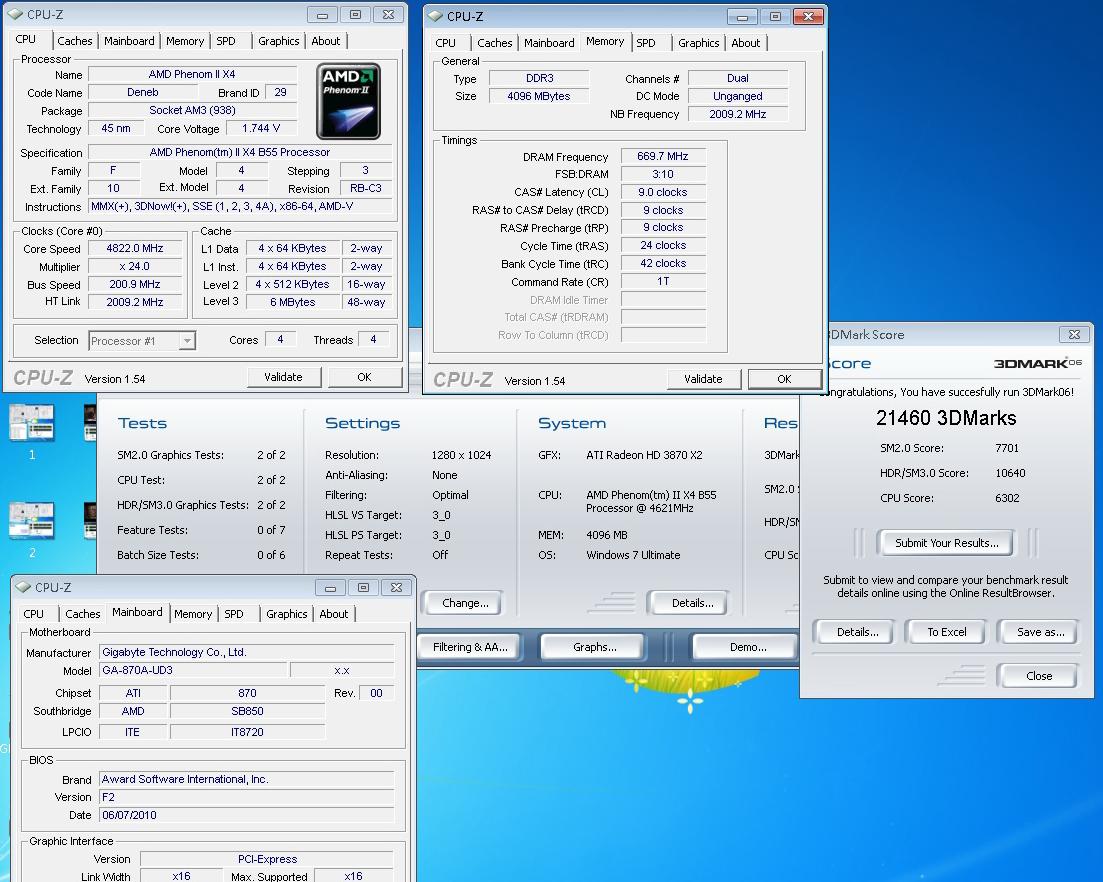1103x882 pixels.
Task: Click the Bus Speed value 200.9 MHz
Action: tap(134, 285)
